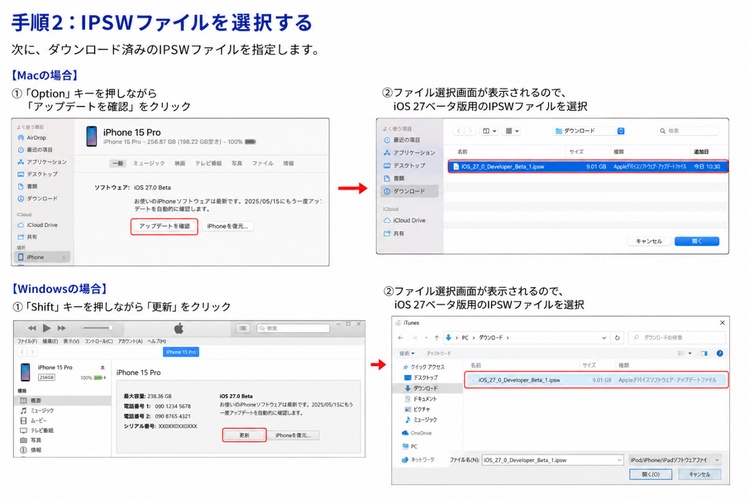Viewport: 749px width, 500px height.
Task: Click the iTunes fast-forward button
Action: tap(62, 328)
